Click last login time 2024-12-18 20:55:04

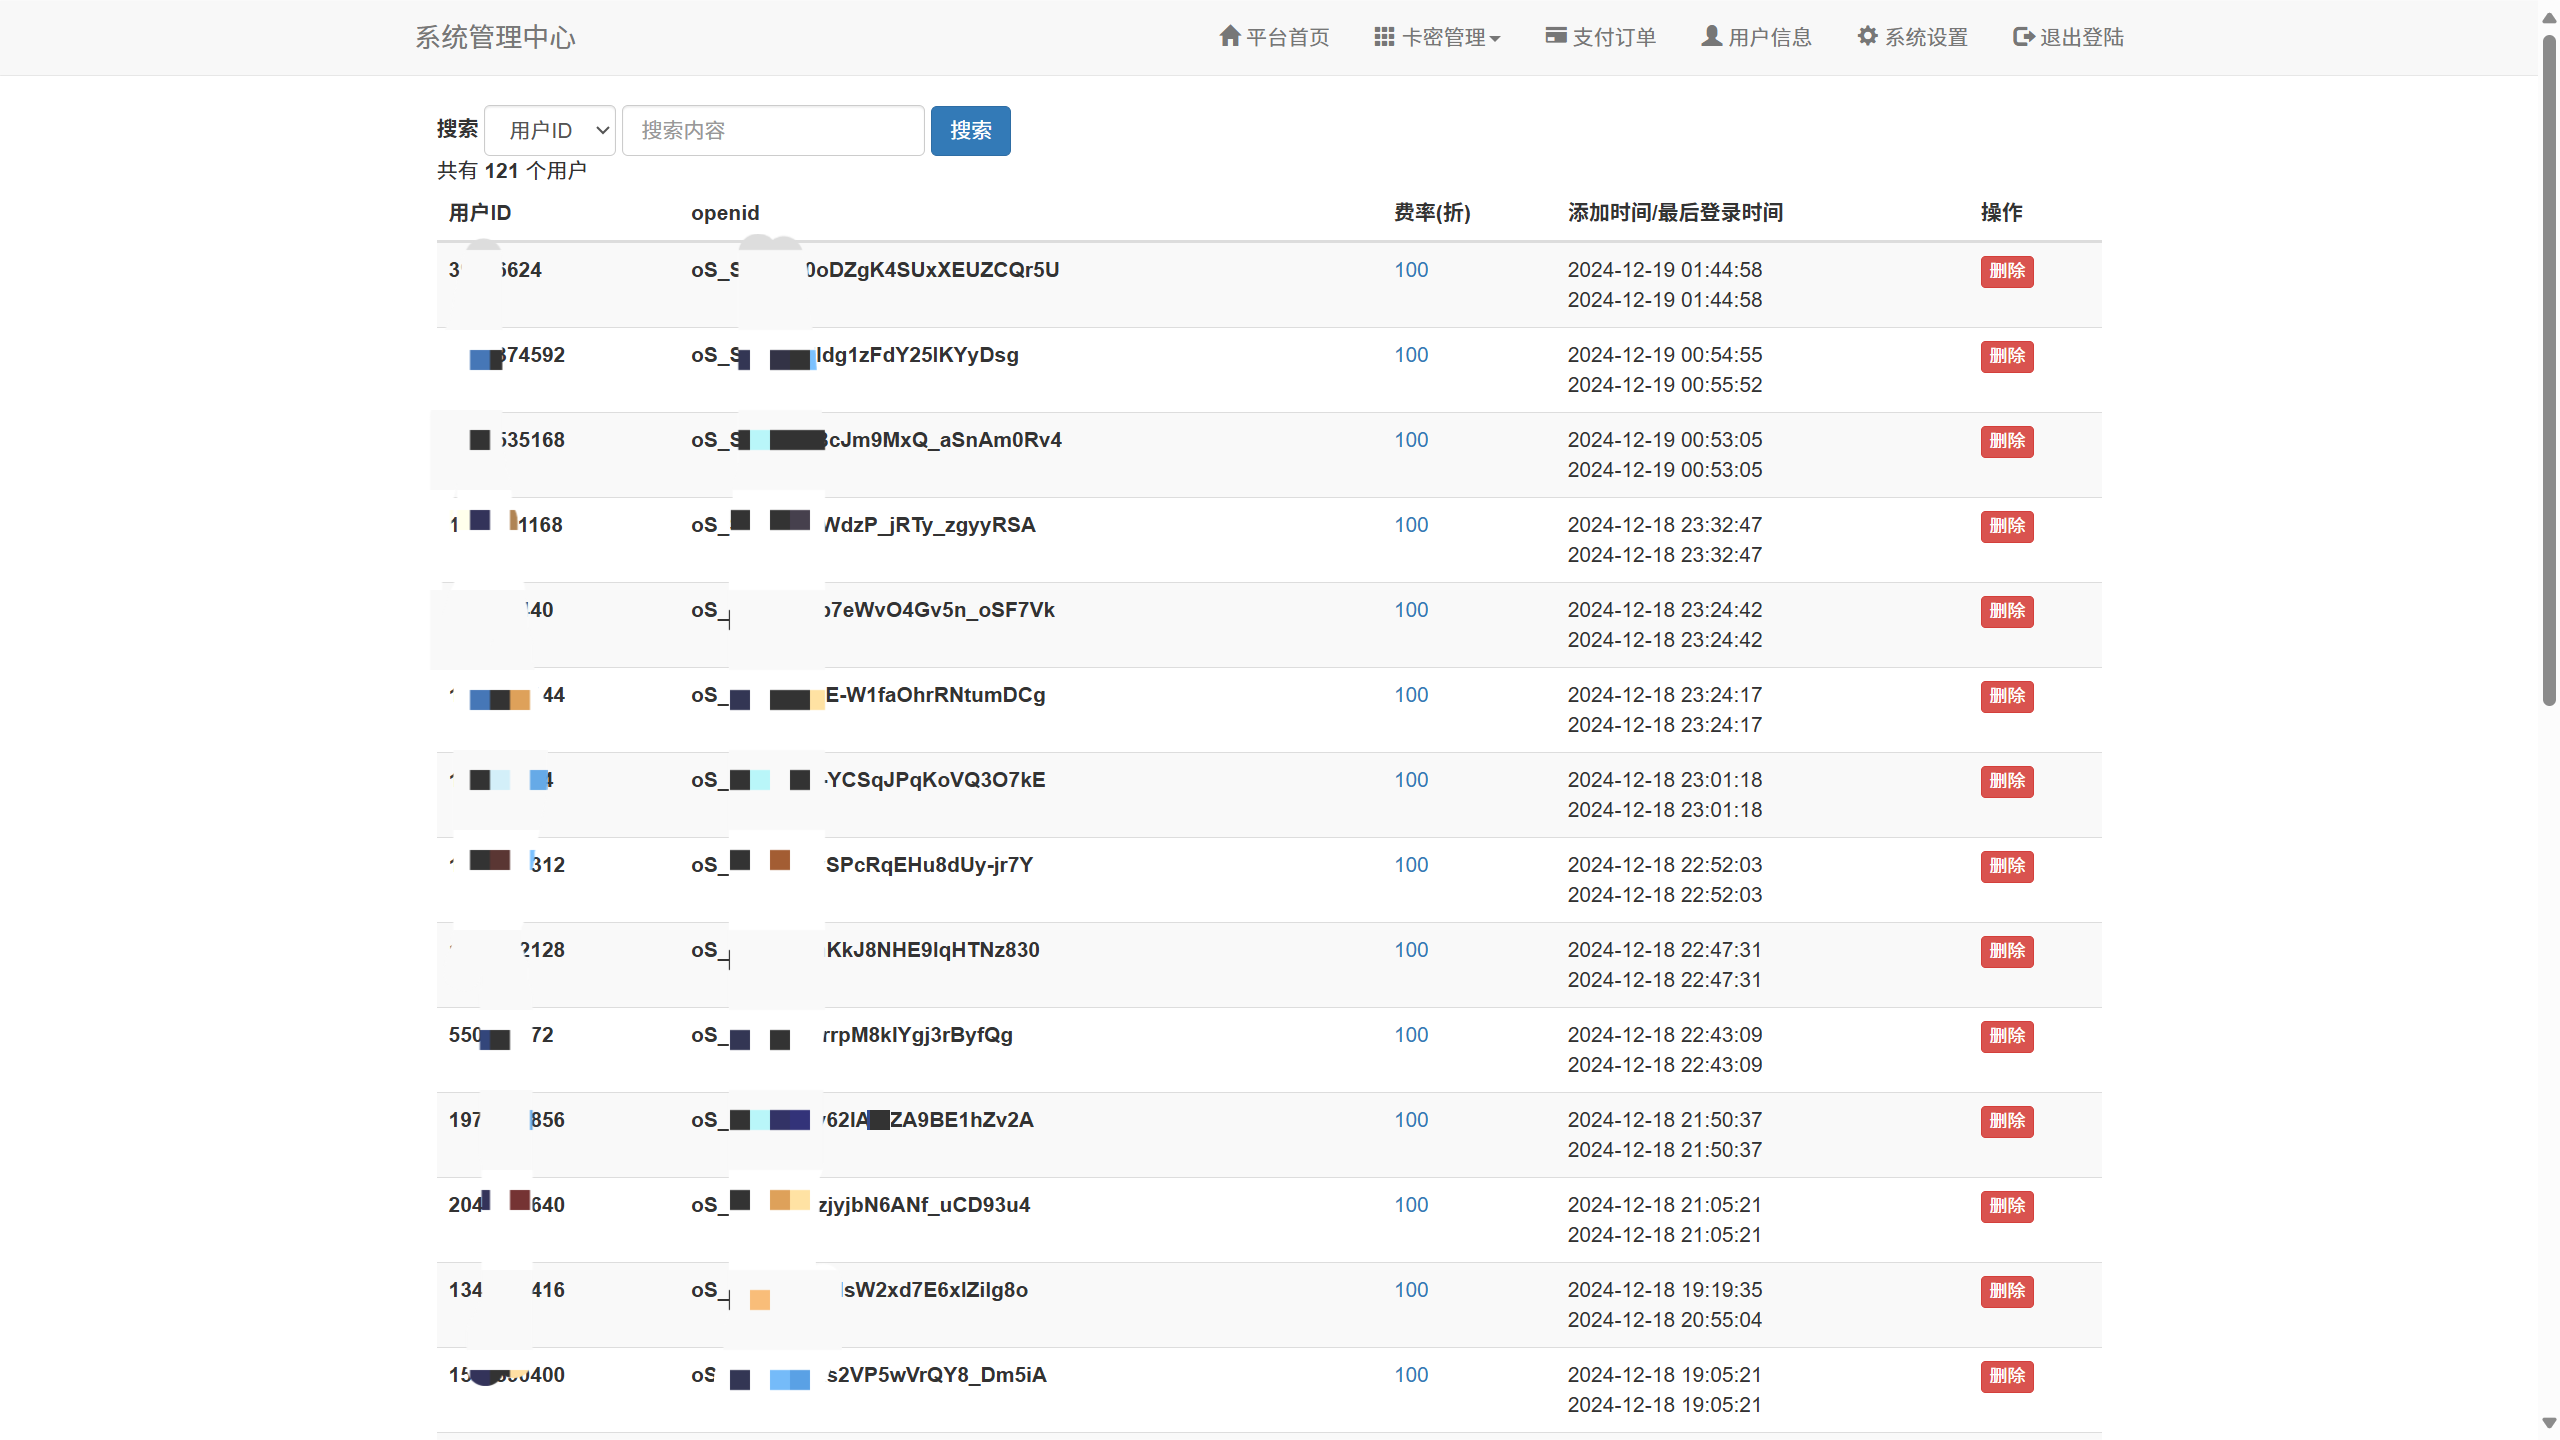point(1664,1320)
